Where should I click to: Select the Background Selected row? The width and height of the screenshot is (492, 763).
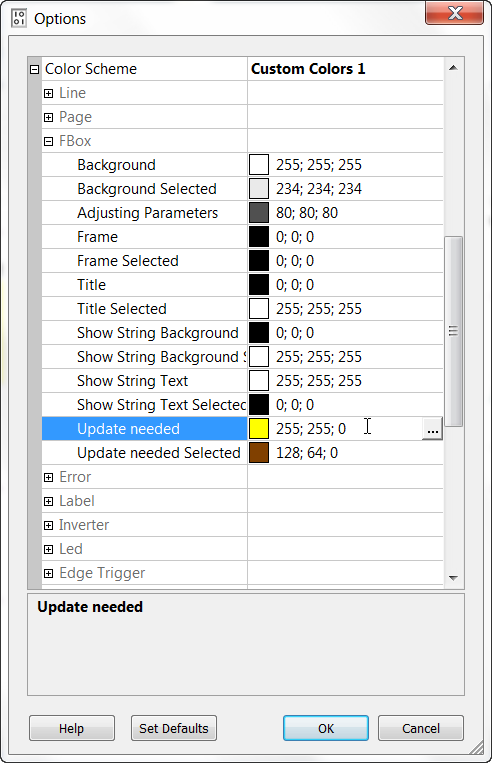click(242, 189)
